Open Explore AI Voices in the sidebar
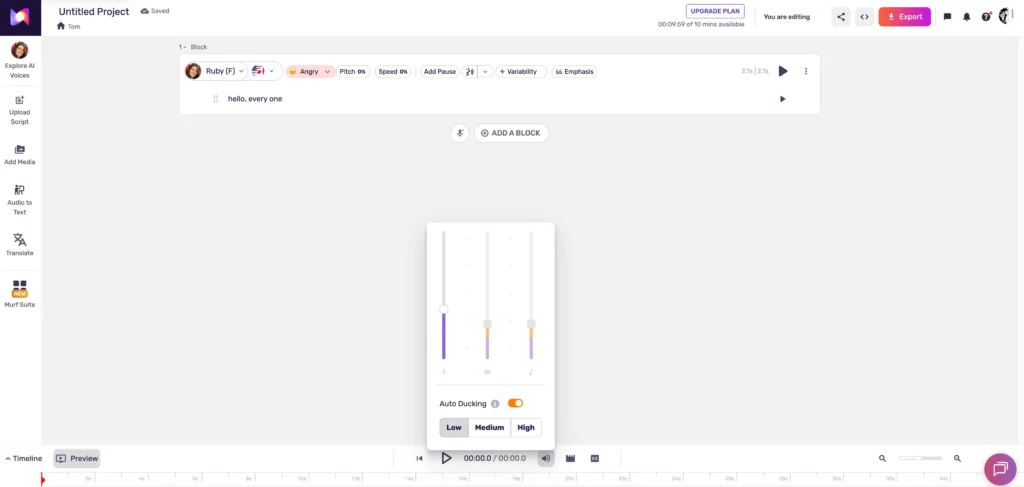 (x=20, y=60)
